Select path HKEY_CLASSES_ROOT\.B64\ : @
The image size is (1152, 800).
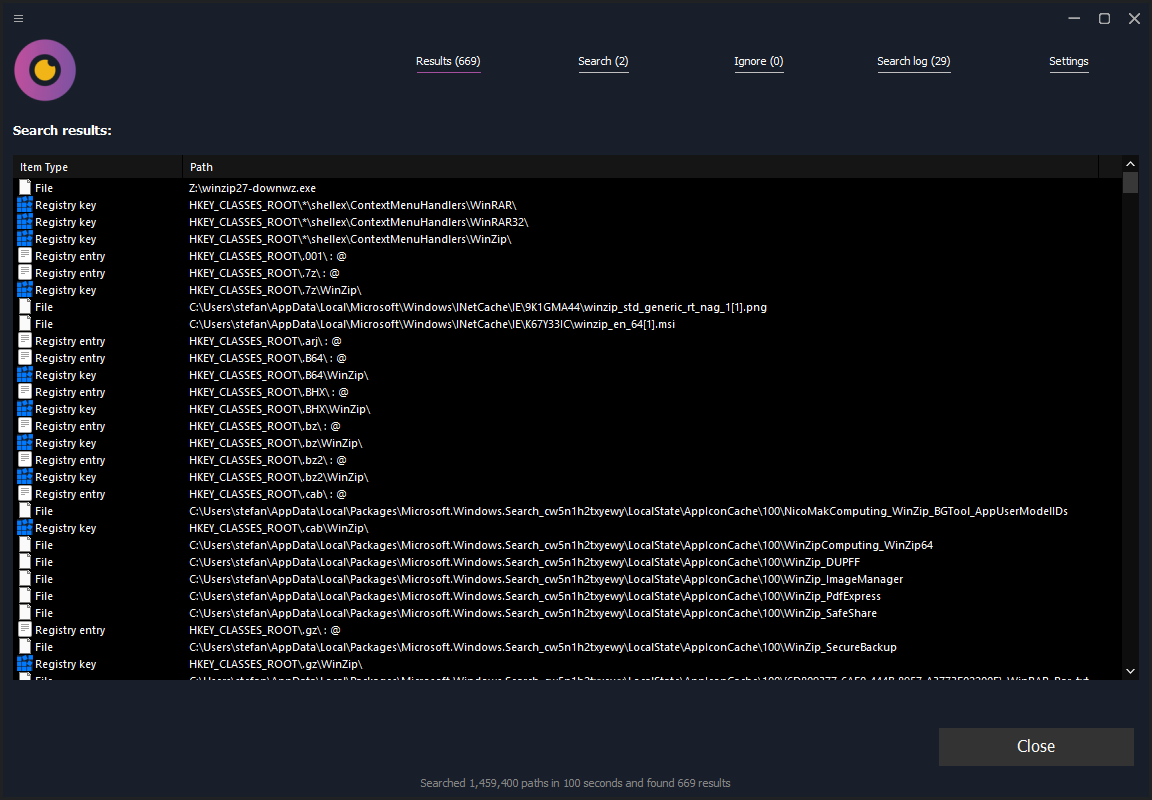click(267, 358)
